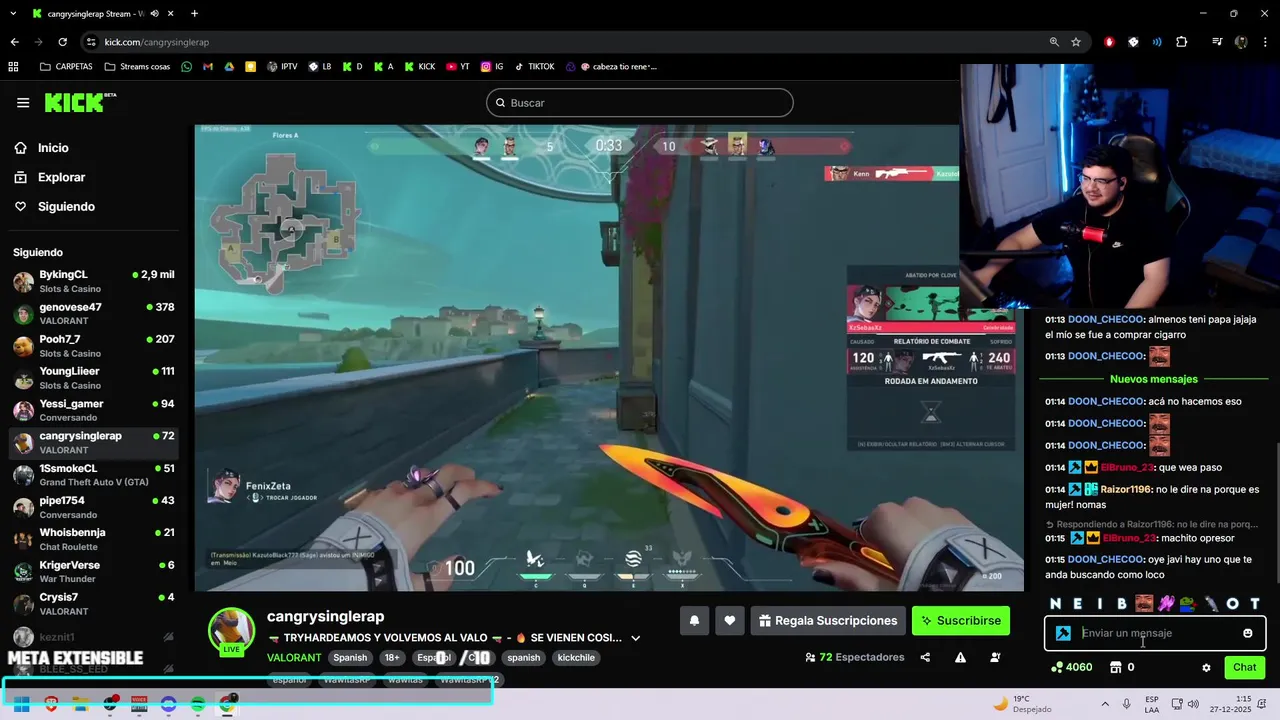Image resolution: width=1280 pixels, height=720 pixels.
Task: Click the VALORANT category link
Action: tap(294, 658)
